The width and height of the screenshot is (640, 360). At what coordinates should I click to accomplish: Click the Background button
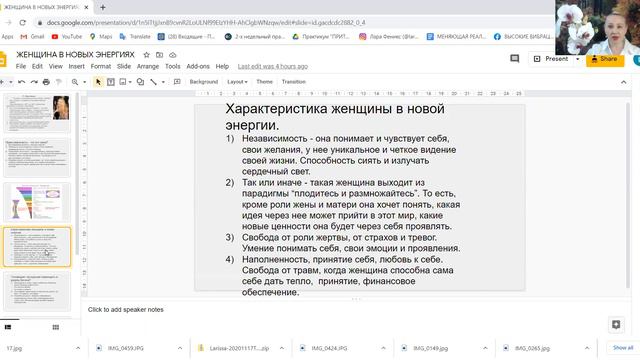coord(204,82)
